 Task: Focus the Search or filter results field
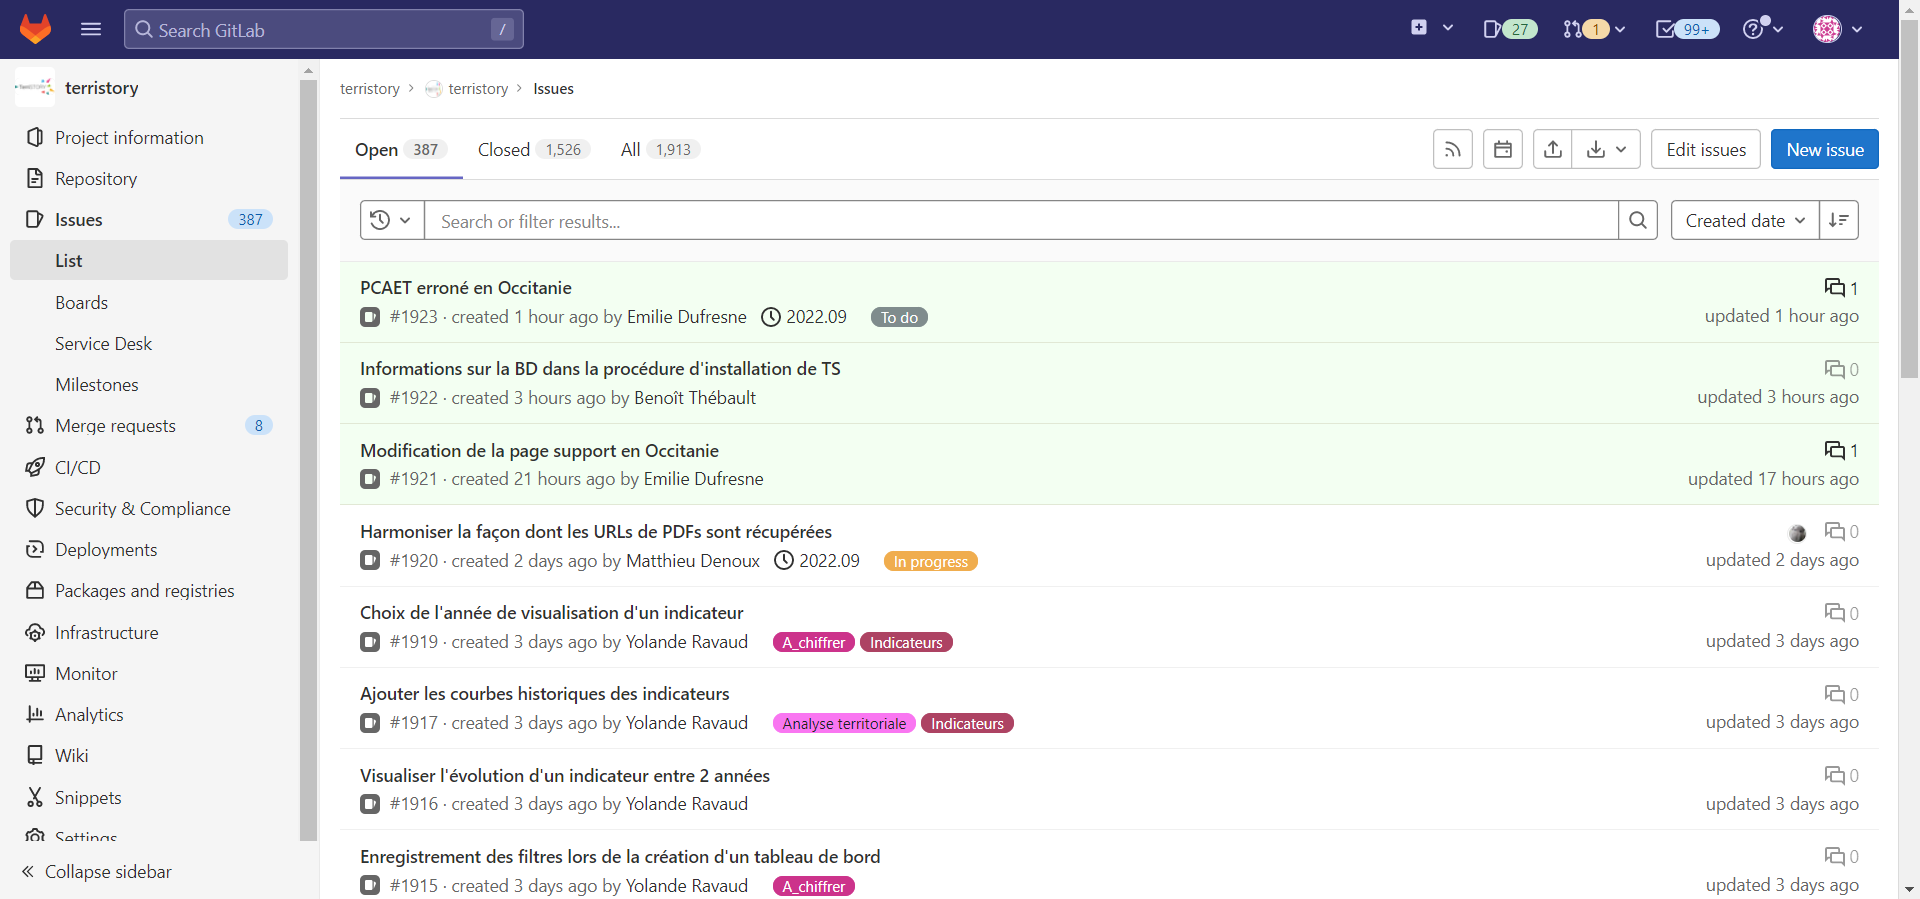click(x=1021, y=220)
